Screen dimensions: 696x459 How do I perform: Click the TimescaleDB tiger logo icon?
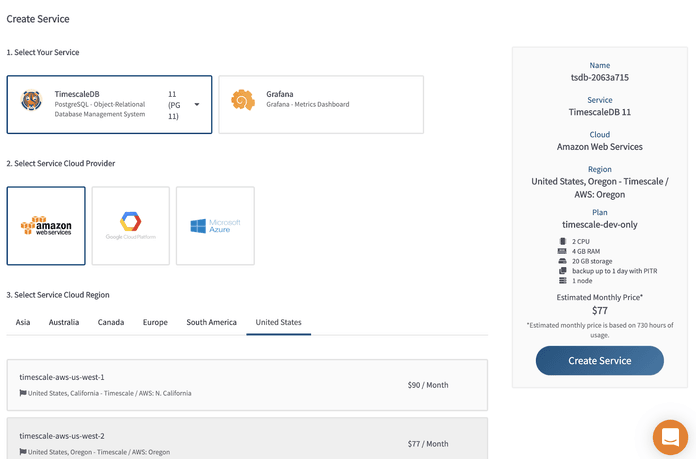[32, 104]
